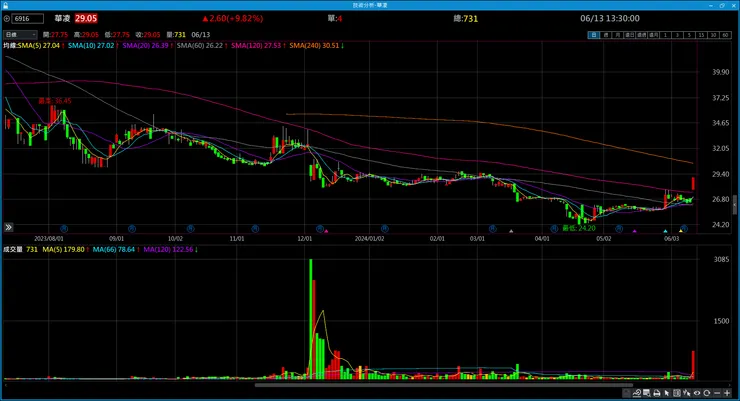This screenshot has height=401, width=740.
Task: Click the horizontal chart scrollbar thumb
Action: [444, 385]
